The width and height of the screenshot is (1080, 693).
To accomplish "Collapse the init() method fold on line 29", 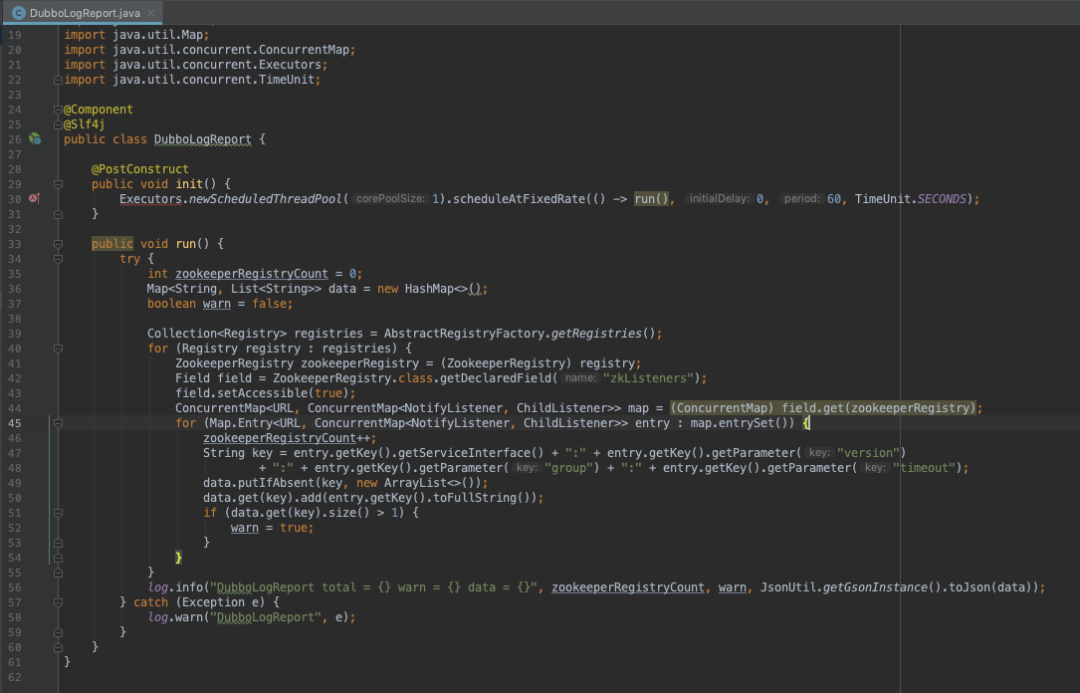I will pos(59,184).
